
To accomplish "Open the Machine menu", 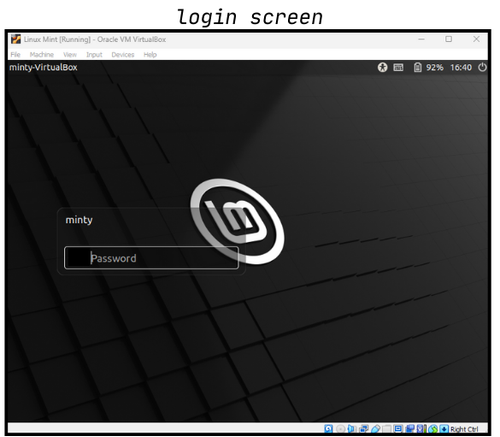I will click(x=42, y=55).
